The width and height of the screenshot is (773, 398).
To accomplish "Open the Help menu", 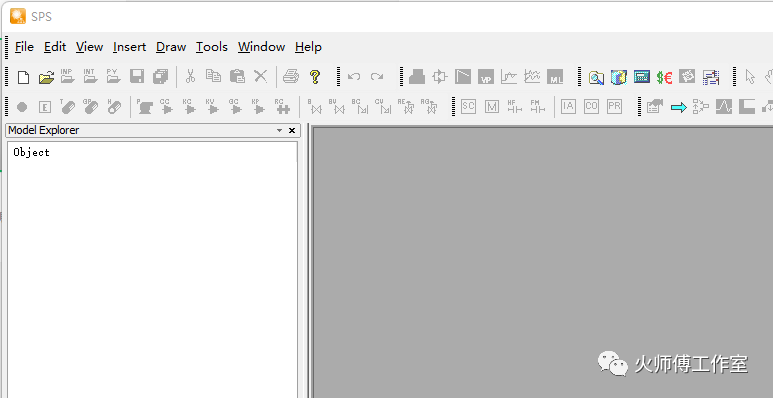I will tap(308, 47).
